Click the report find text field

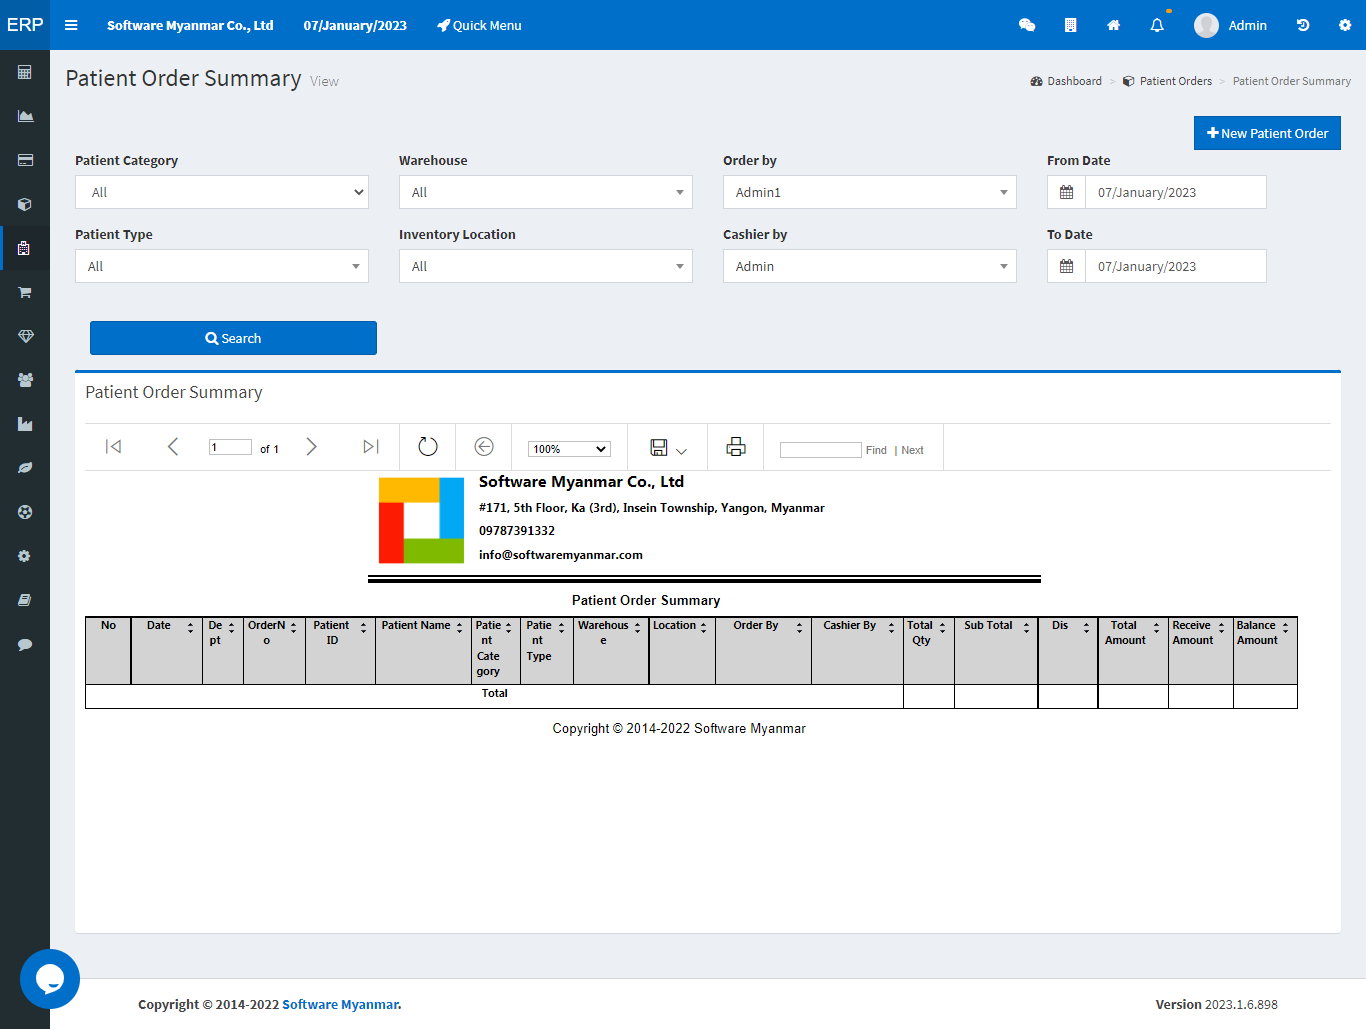point(820,450)
